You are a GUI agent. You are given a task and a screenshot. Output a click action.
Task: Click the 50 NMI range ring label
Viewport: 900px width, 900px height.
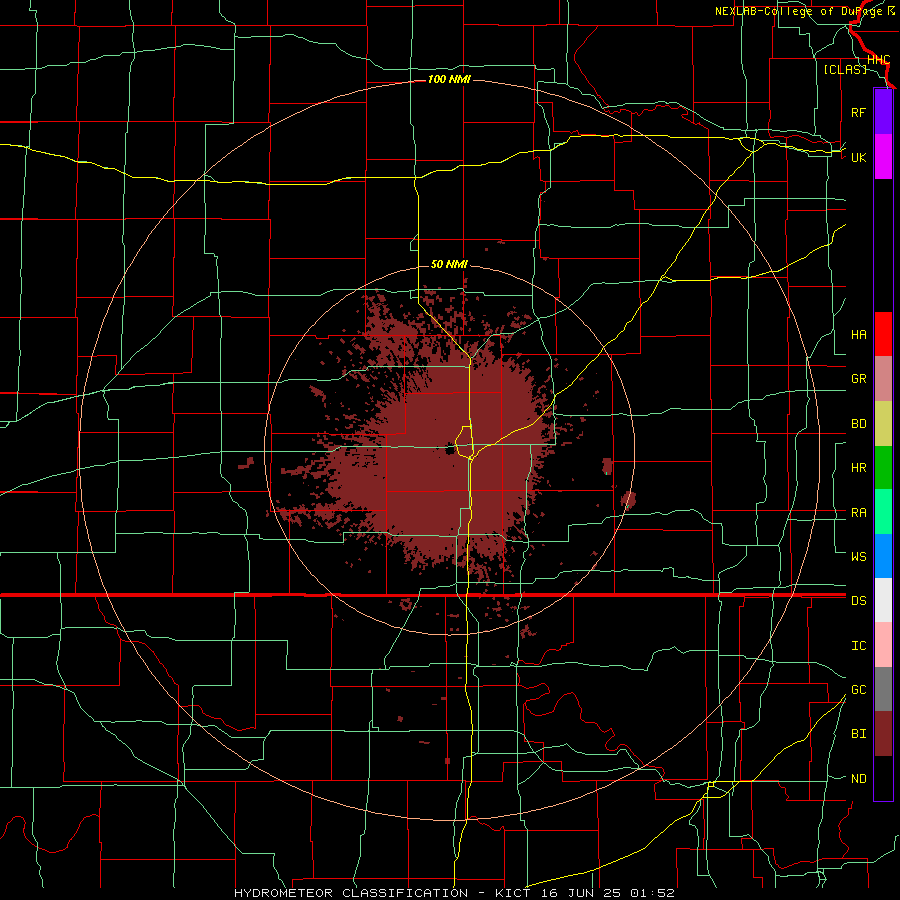tap(449, 264)
